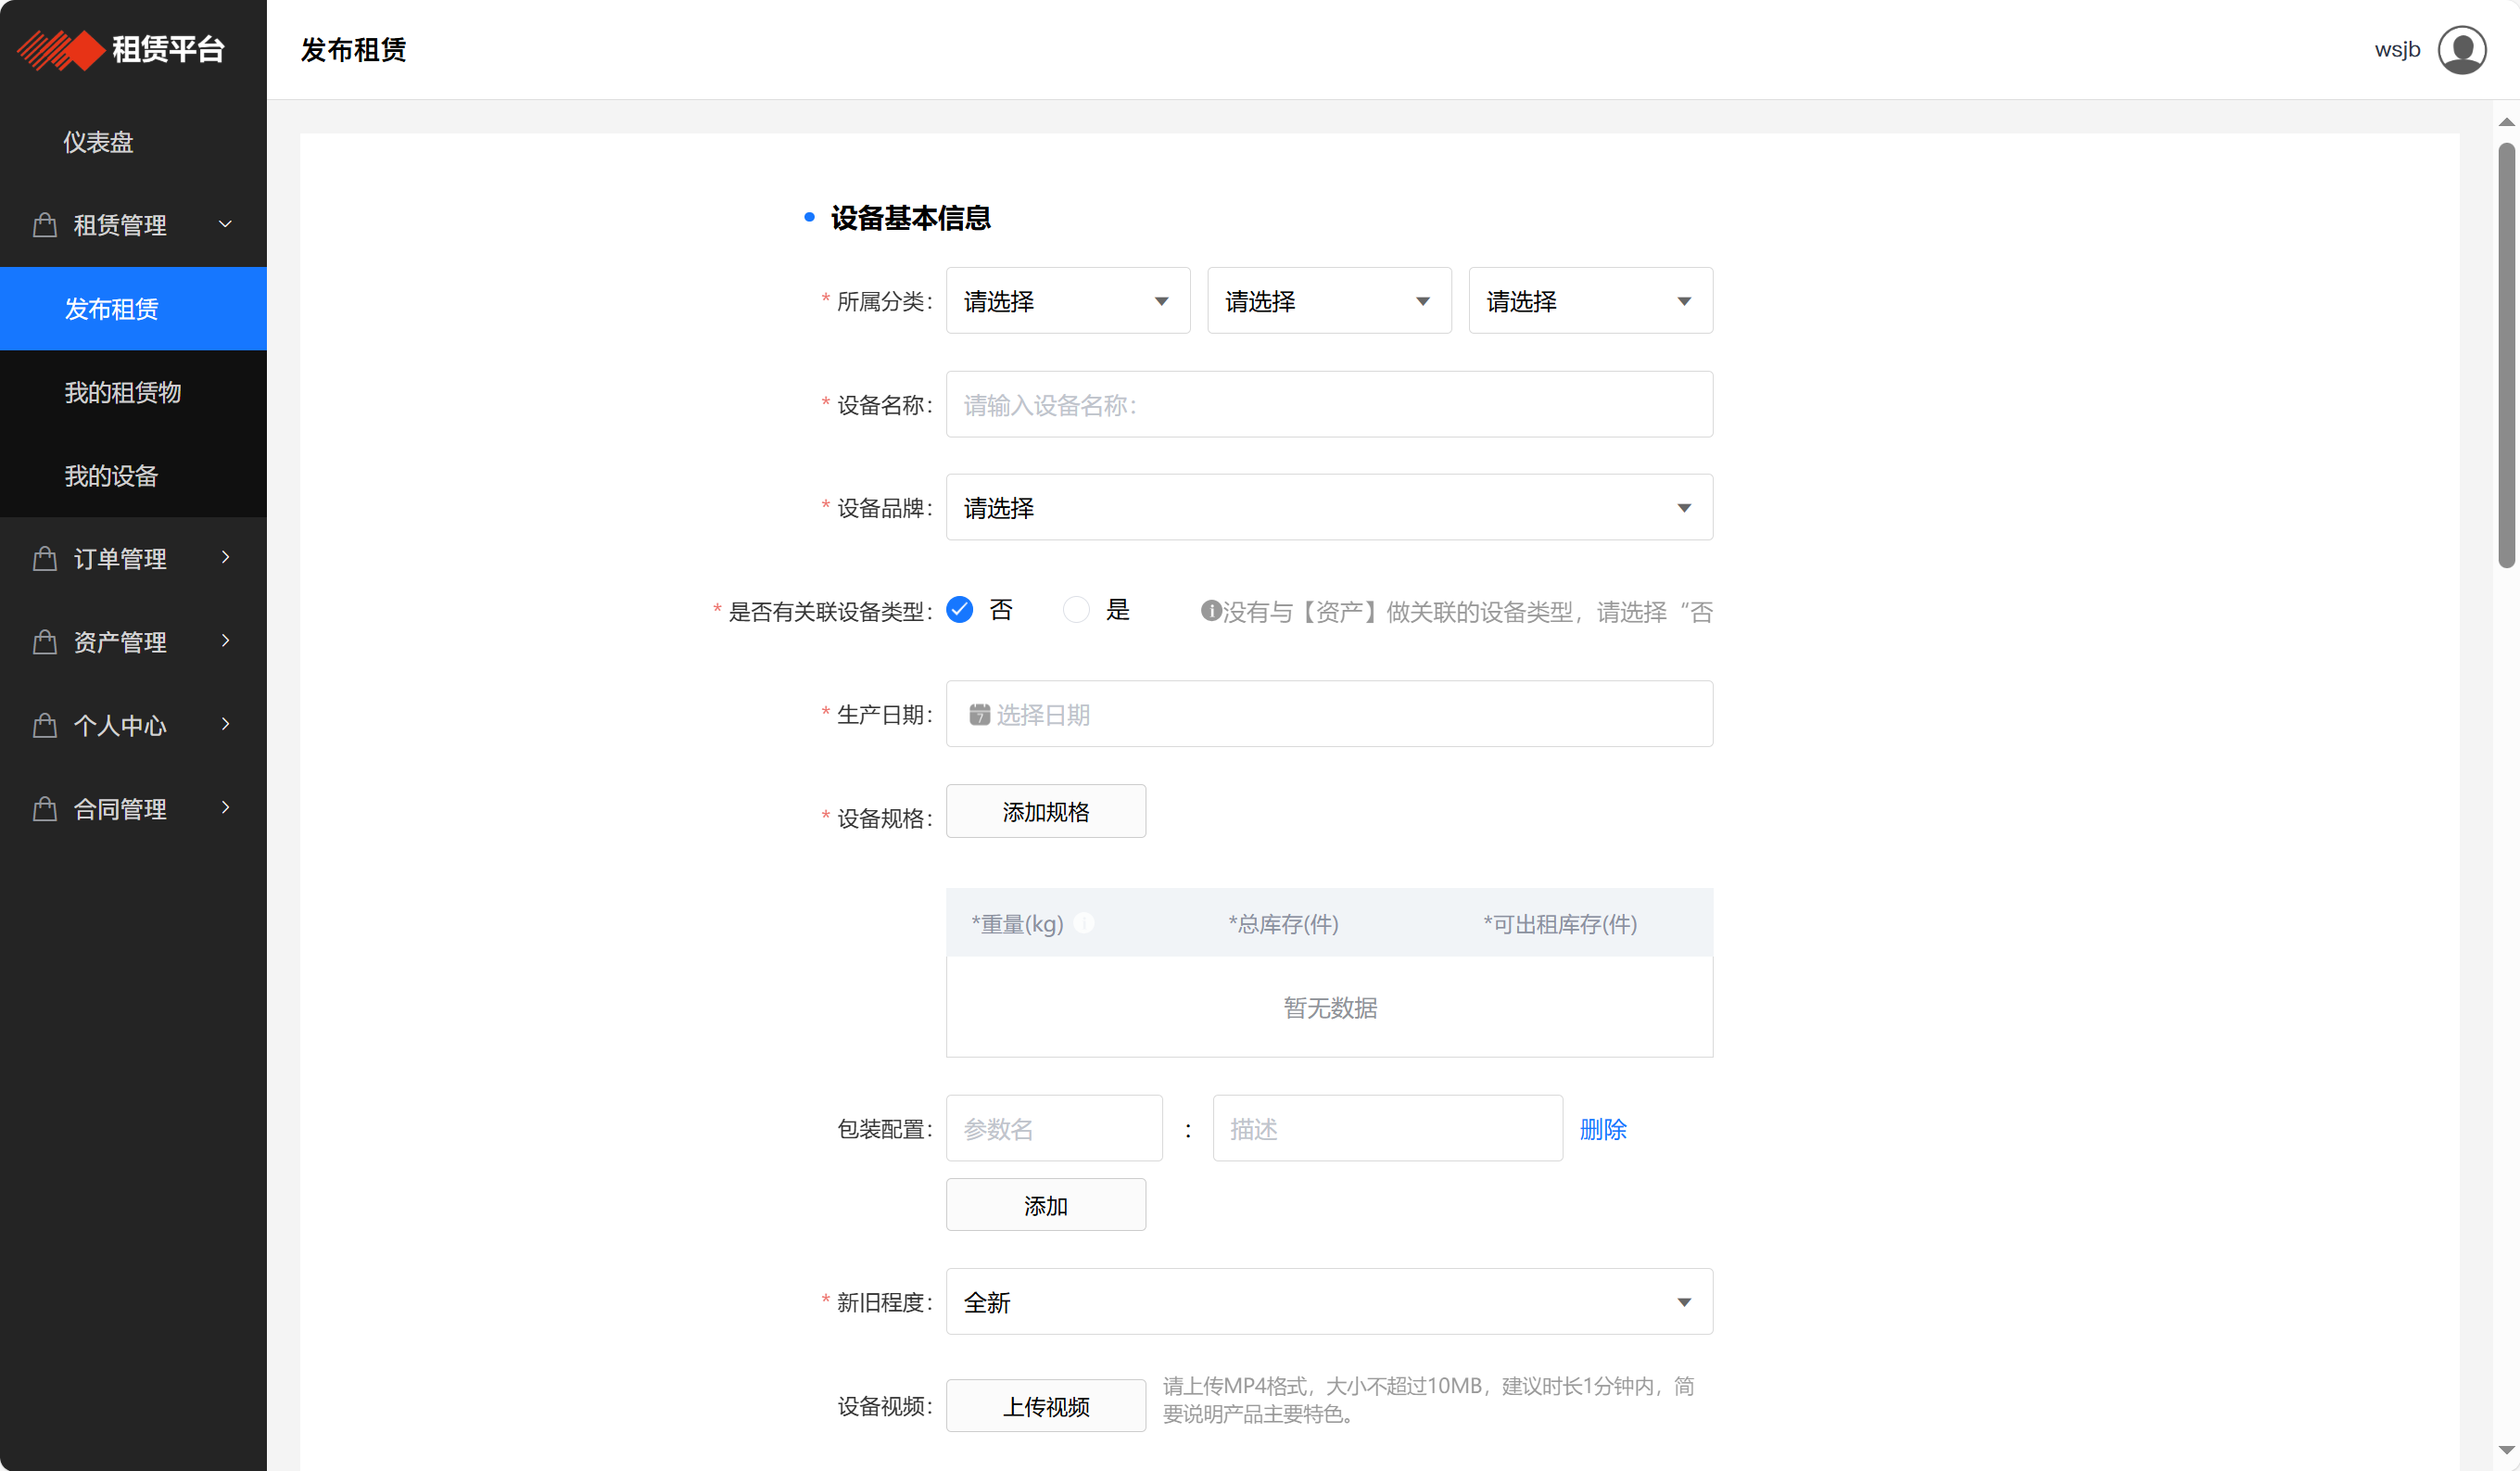
Task: Click the bag icon beside 资产管理
Action: [45, 641]
